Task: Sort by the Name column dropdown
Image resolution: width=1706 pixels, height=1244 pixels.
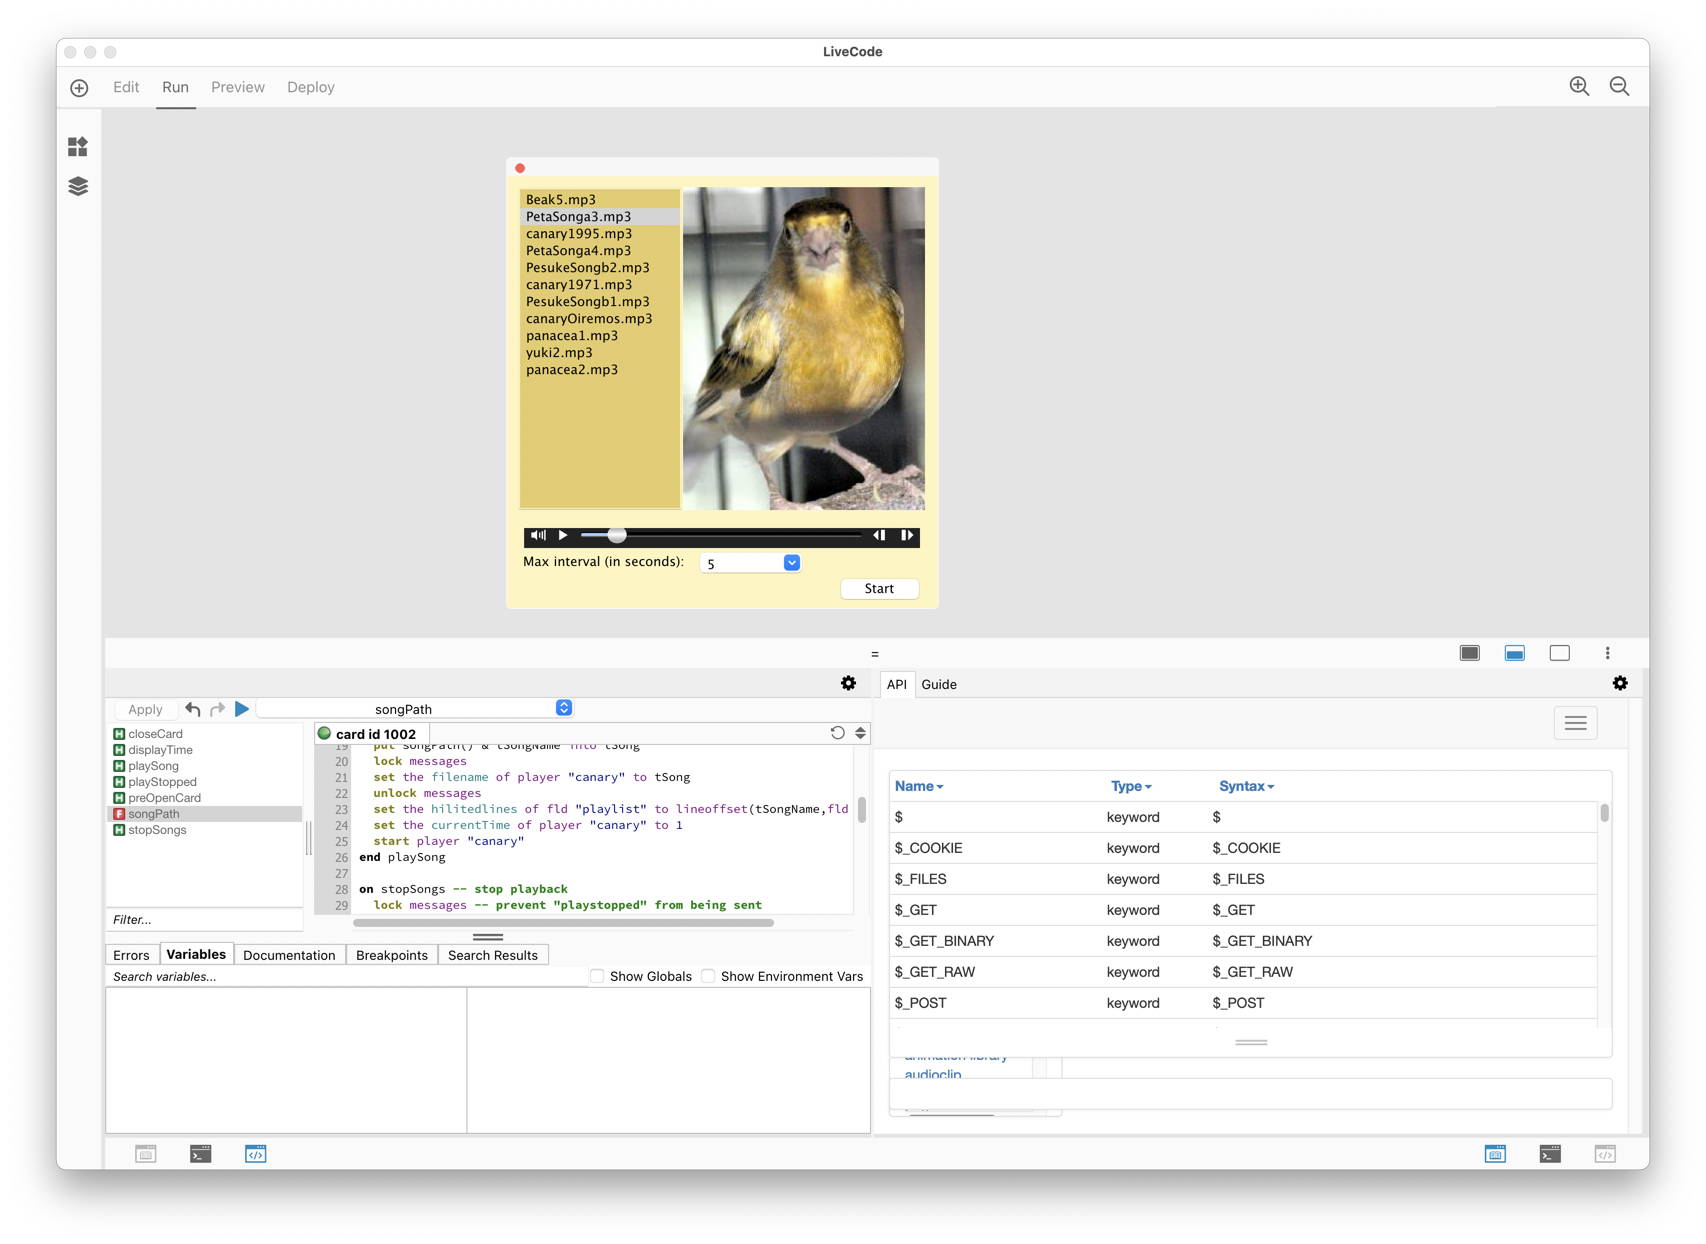Action: click(x=919, y=786)
